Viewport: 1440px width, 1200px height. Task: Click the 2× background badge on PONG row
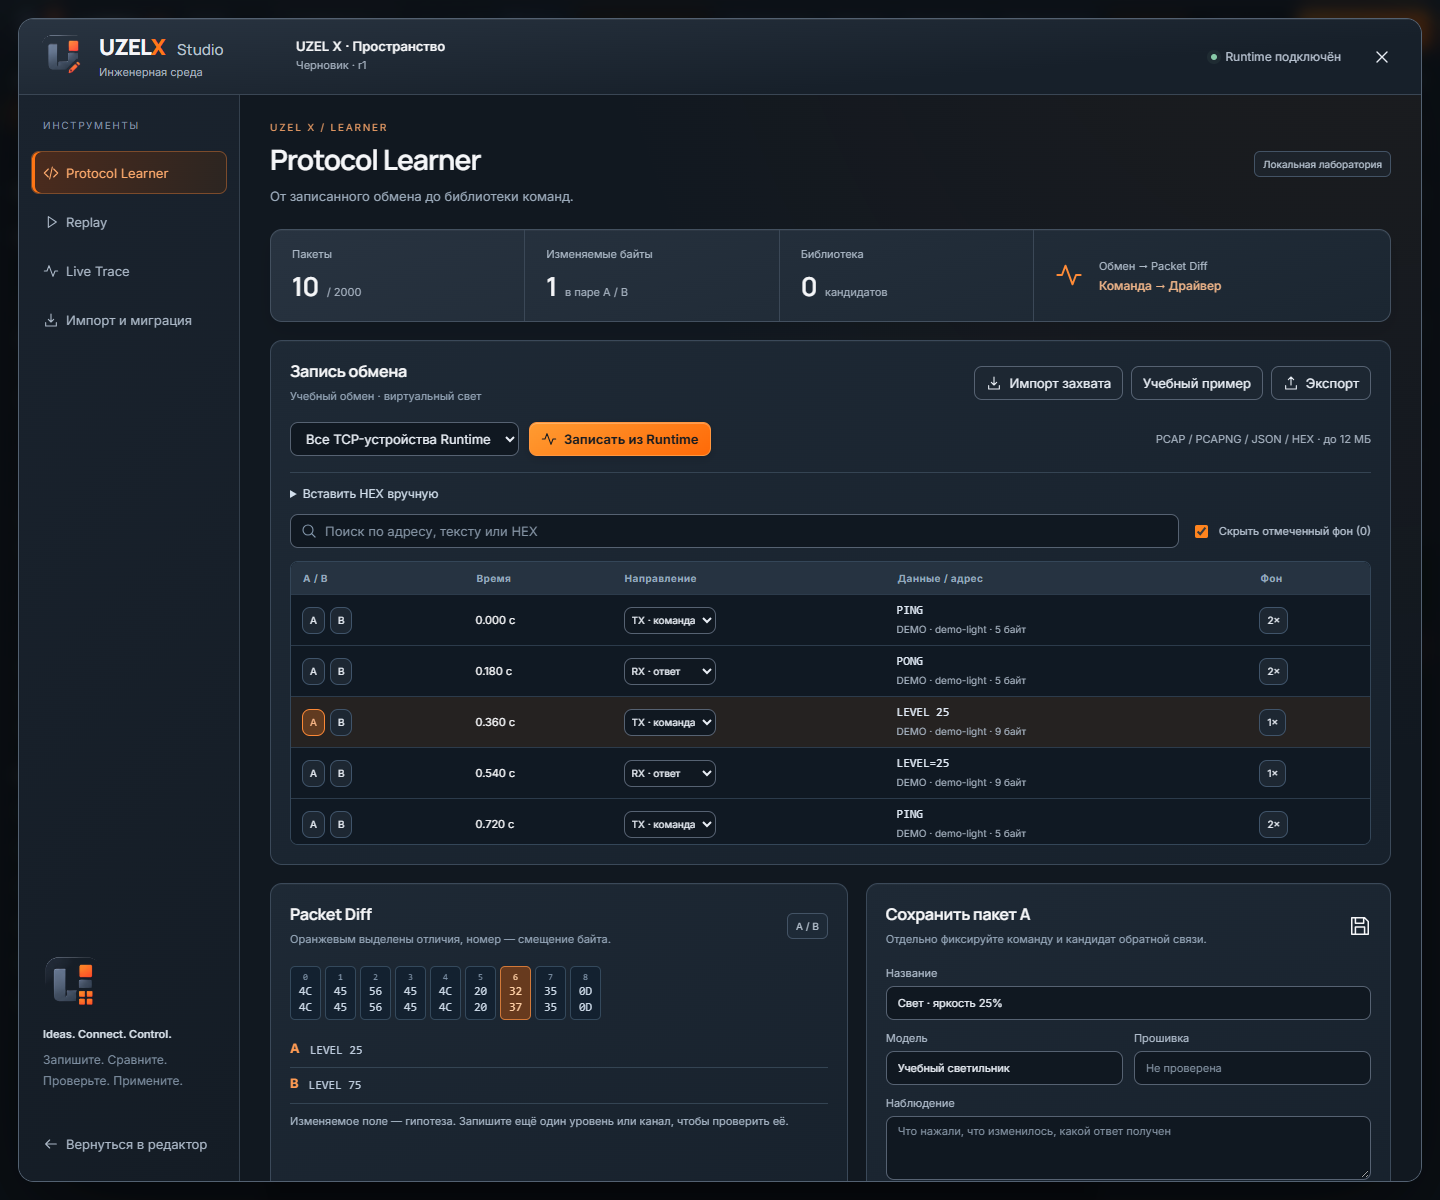[x=1273, y=671]
